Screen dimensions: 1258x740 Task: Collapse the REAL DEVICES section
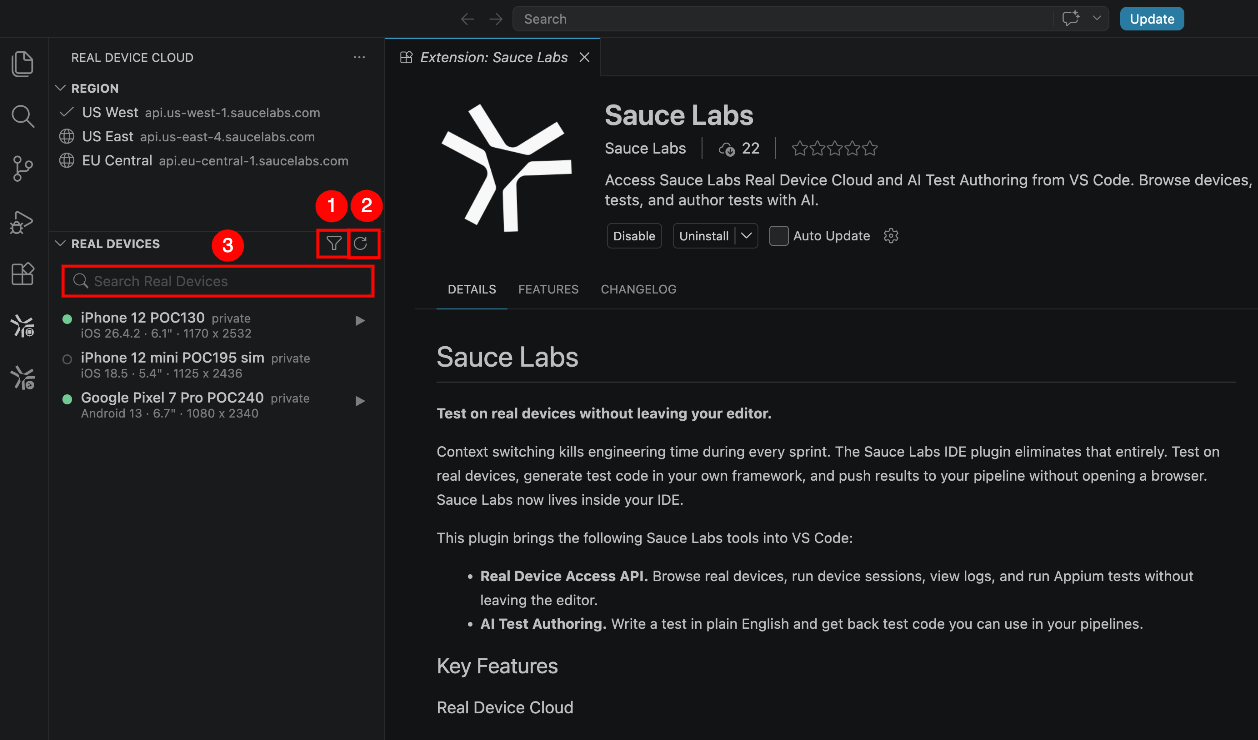[x=60, y=244]
